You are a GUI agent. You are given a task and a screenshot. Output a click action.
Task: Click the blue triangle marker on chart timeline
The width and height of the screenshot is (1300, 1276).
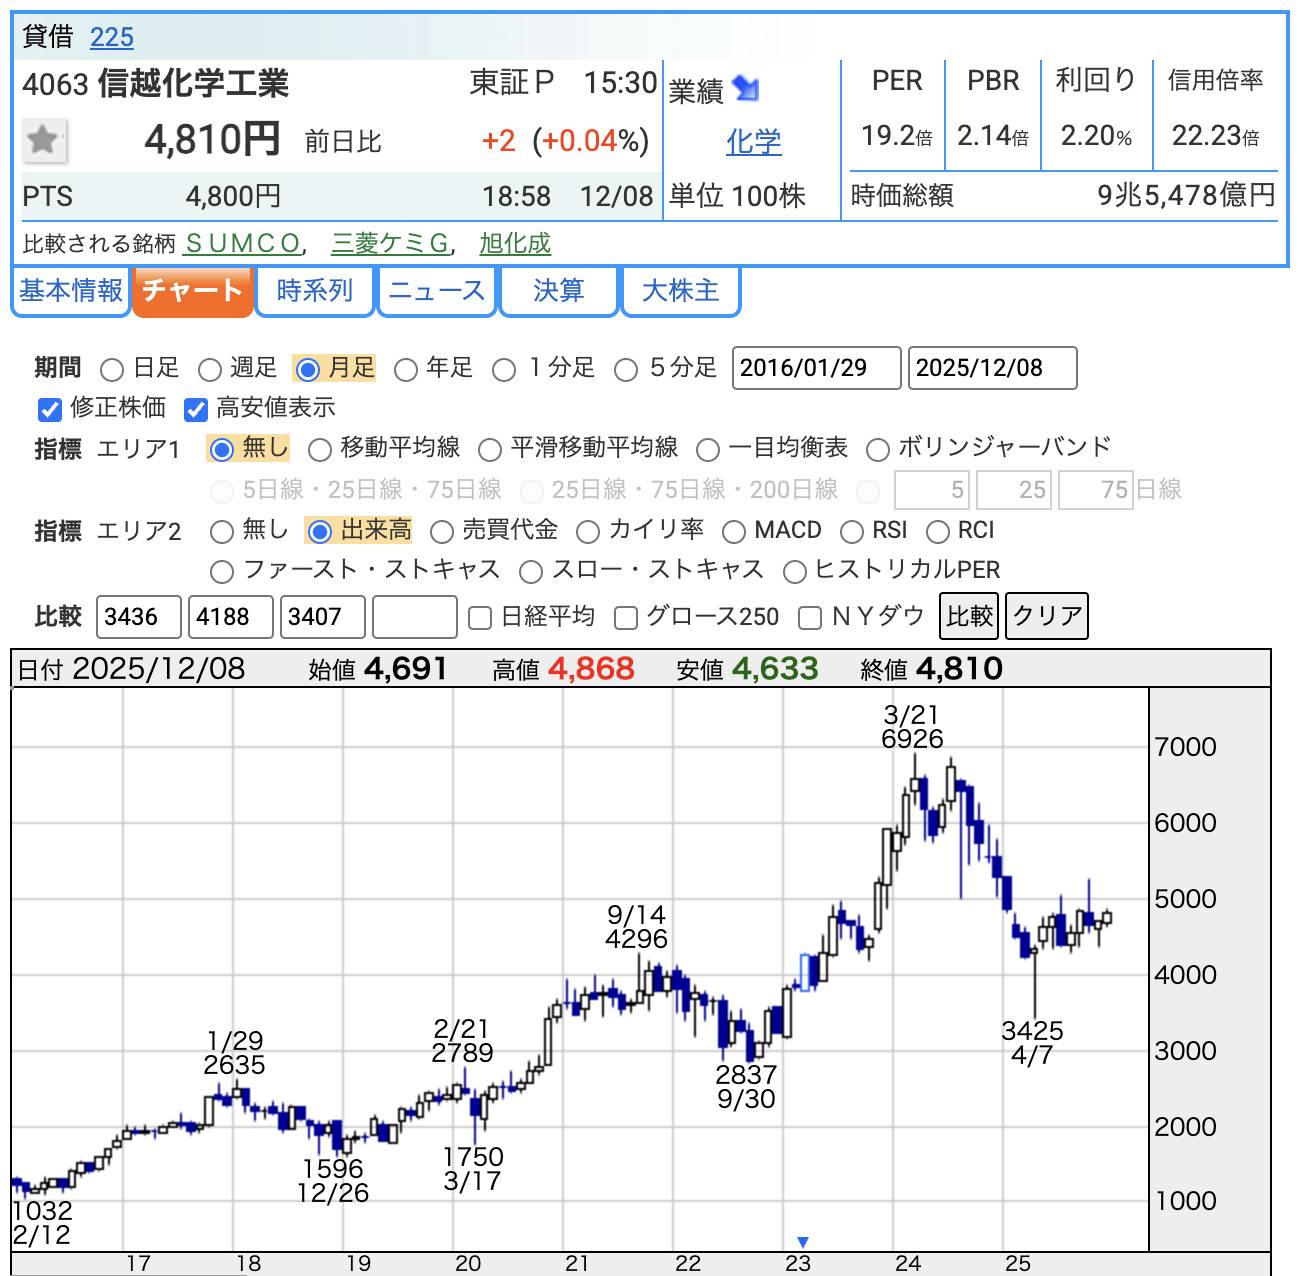pos(802,1242)
